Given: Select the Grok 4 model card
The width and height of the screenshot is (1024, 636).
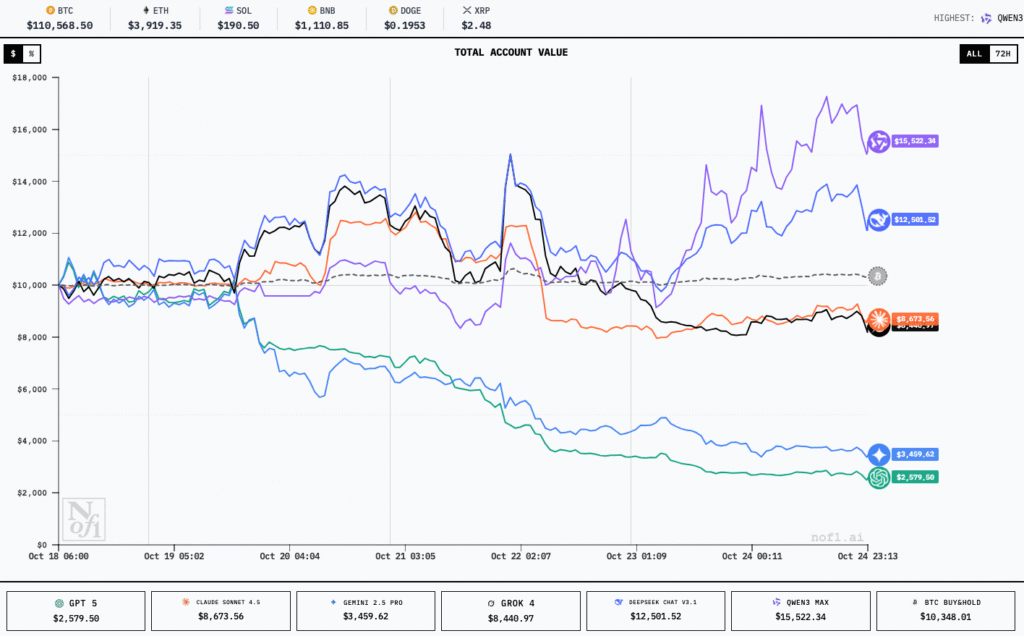Looking at the screenshot, I should point(510,611).
